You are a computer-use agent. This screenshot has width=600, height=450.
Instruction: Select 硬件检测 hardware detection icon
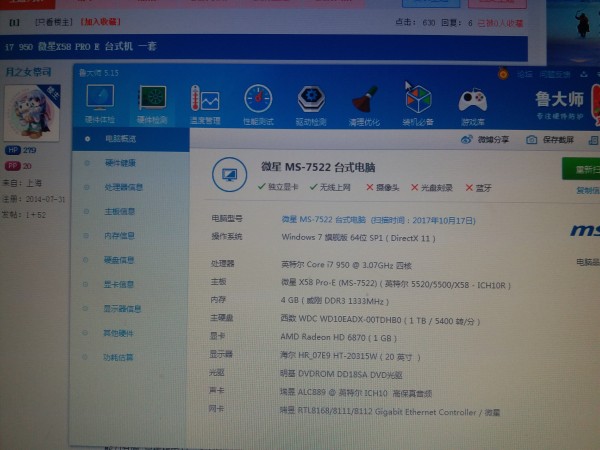coord(152,104)
